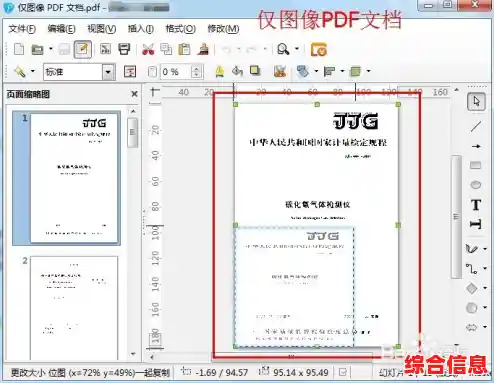Screen dimensions: 494x383
Task: Click thumbnail panel scroll-up arrow
Action: [133, 111]
